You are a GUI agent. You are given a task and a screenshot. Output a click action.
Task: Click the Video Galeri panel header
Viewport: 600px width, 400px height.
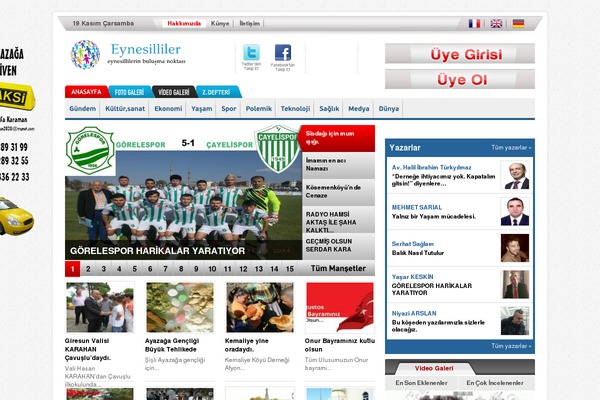[x=434, y=368]
